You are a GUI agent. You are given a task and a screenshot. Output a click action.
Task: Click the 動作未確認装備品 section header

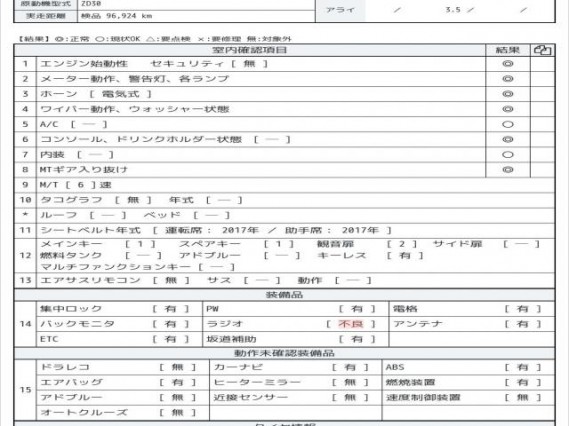tap(284, 353)
